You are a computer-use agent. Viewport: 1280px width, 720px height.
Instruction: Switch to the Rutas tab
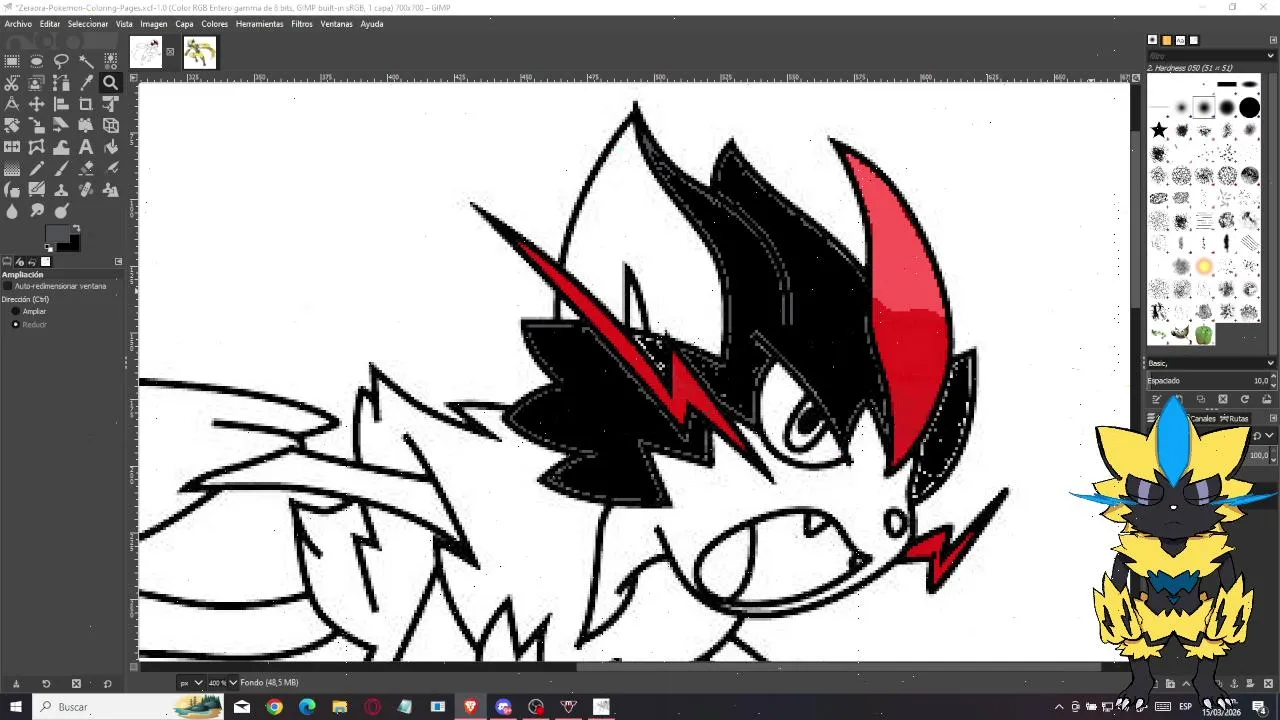pyautogui.click(x=1234, y=418)
